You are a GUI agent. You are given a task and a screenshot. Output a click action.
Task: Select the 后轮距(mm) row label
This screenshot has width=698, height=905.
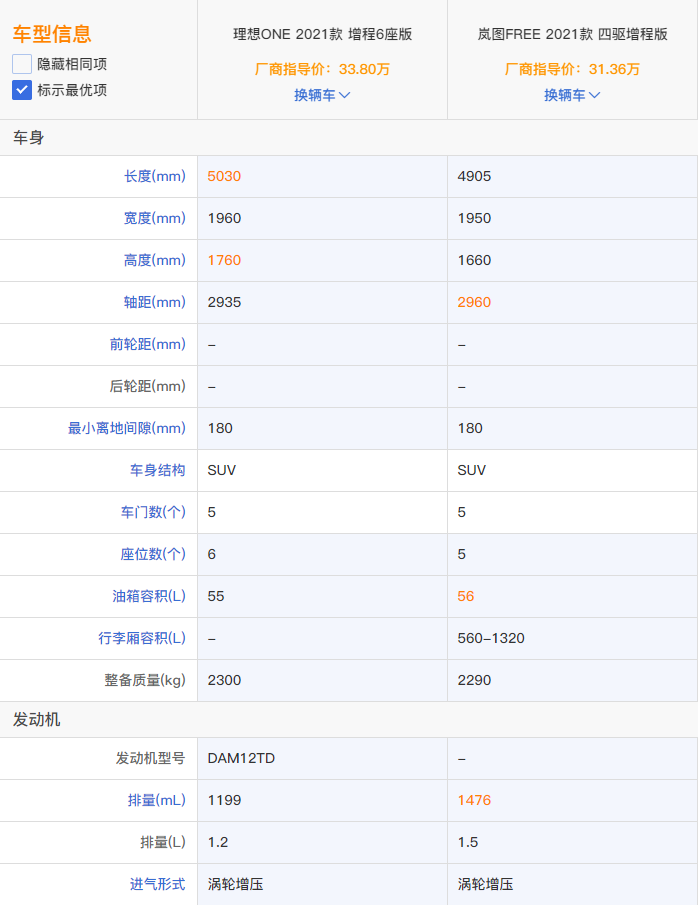click(148, 386)
